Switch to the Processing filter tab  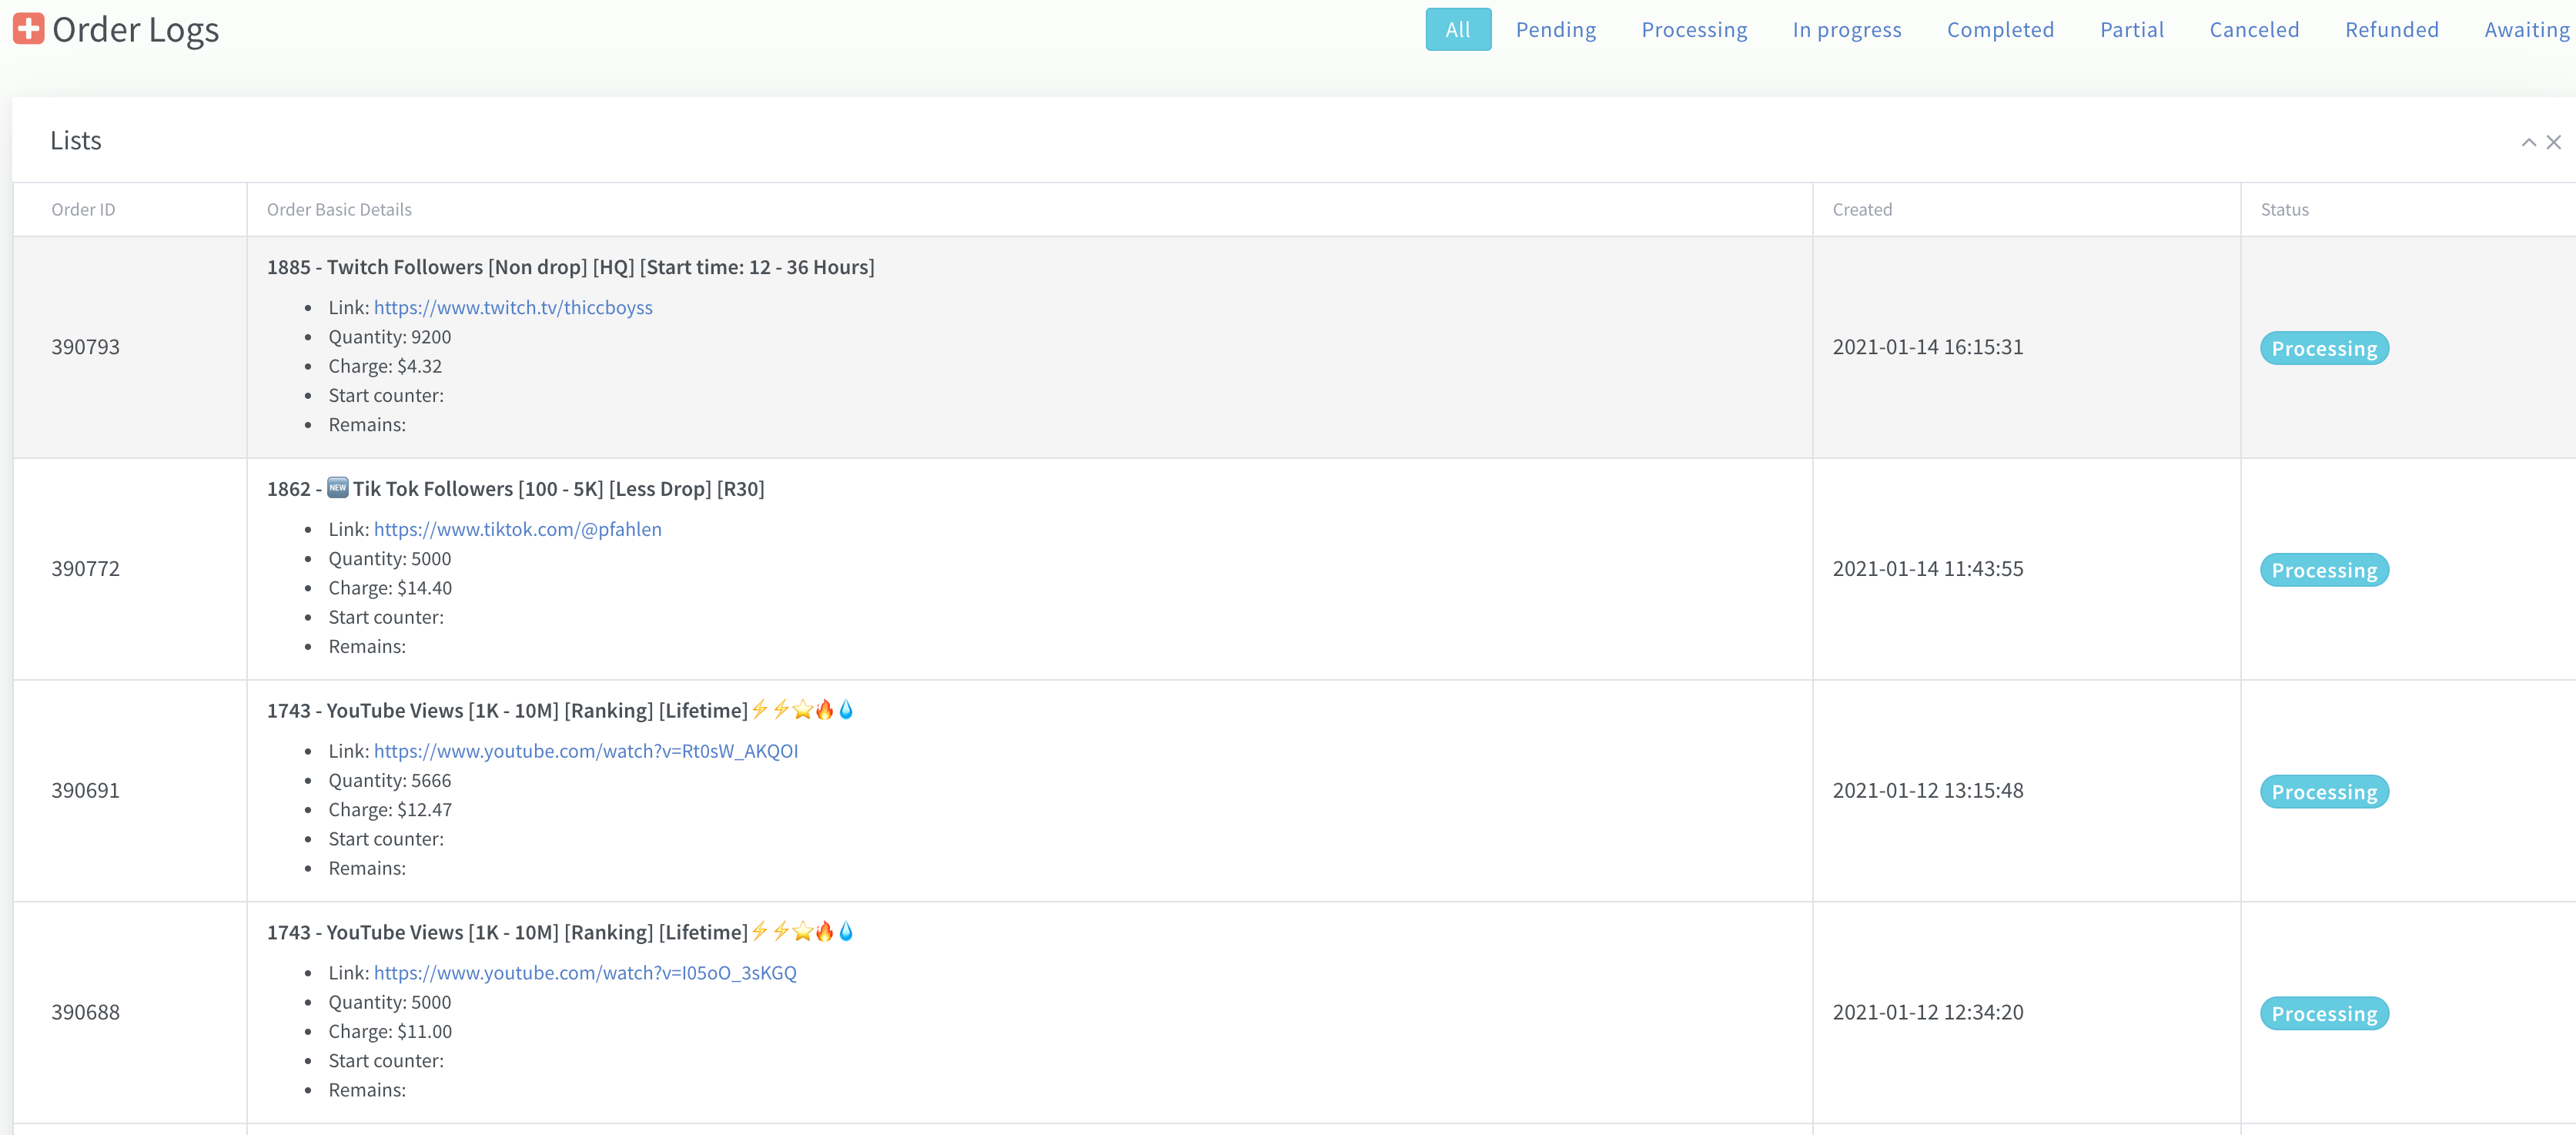(x=1693, y=29)
